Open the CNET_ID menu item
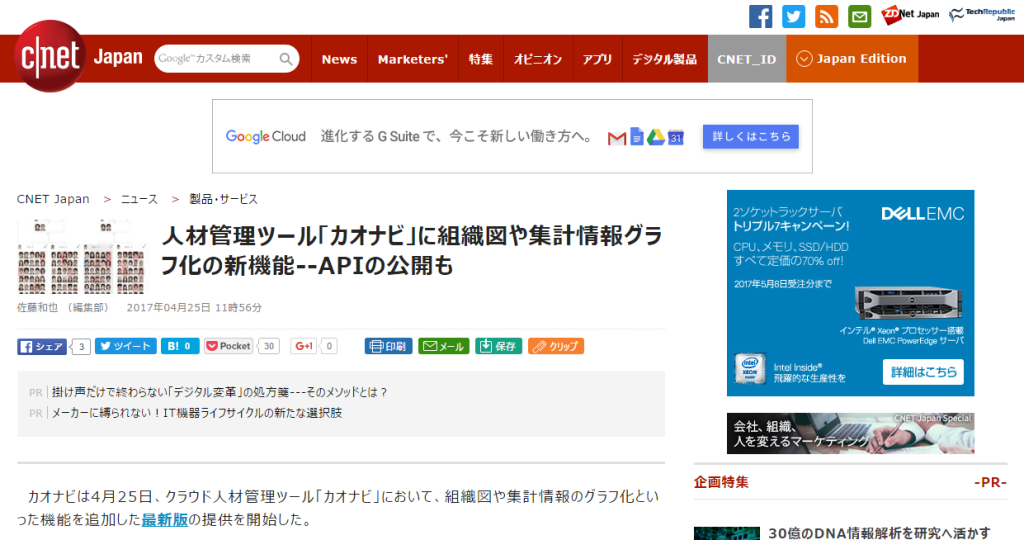 pos(746,59)
